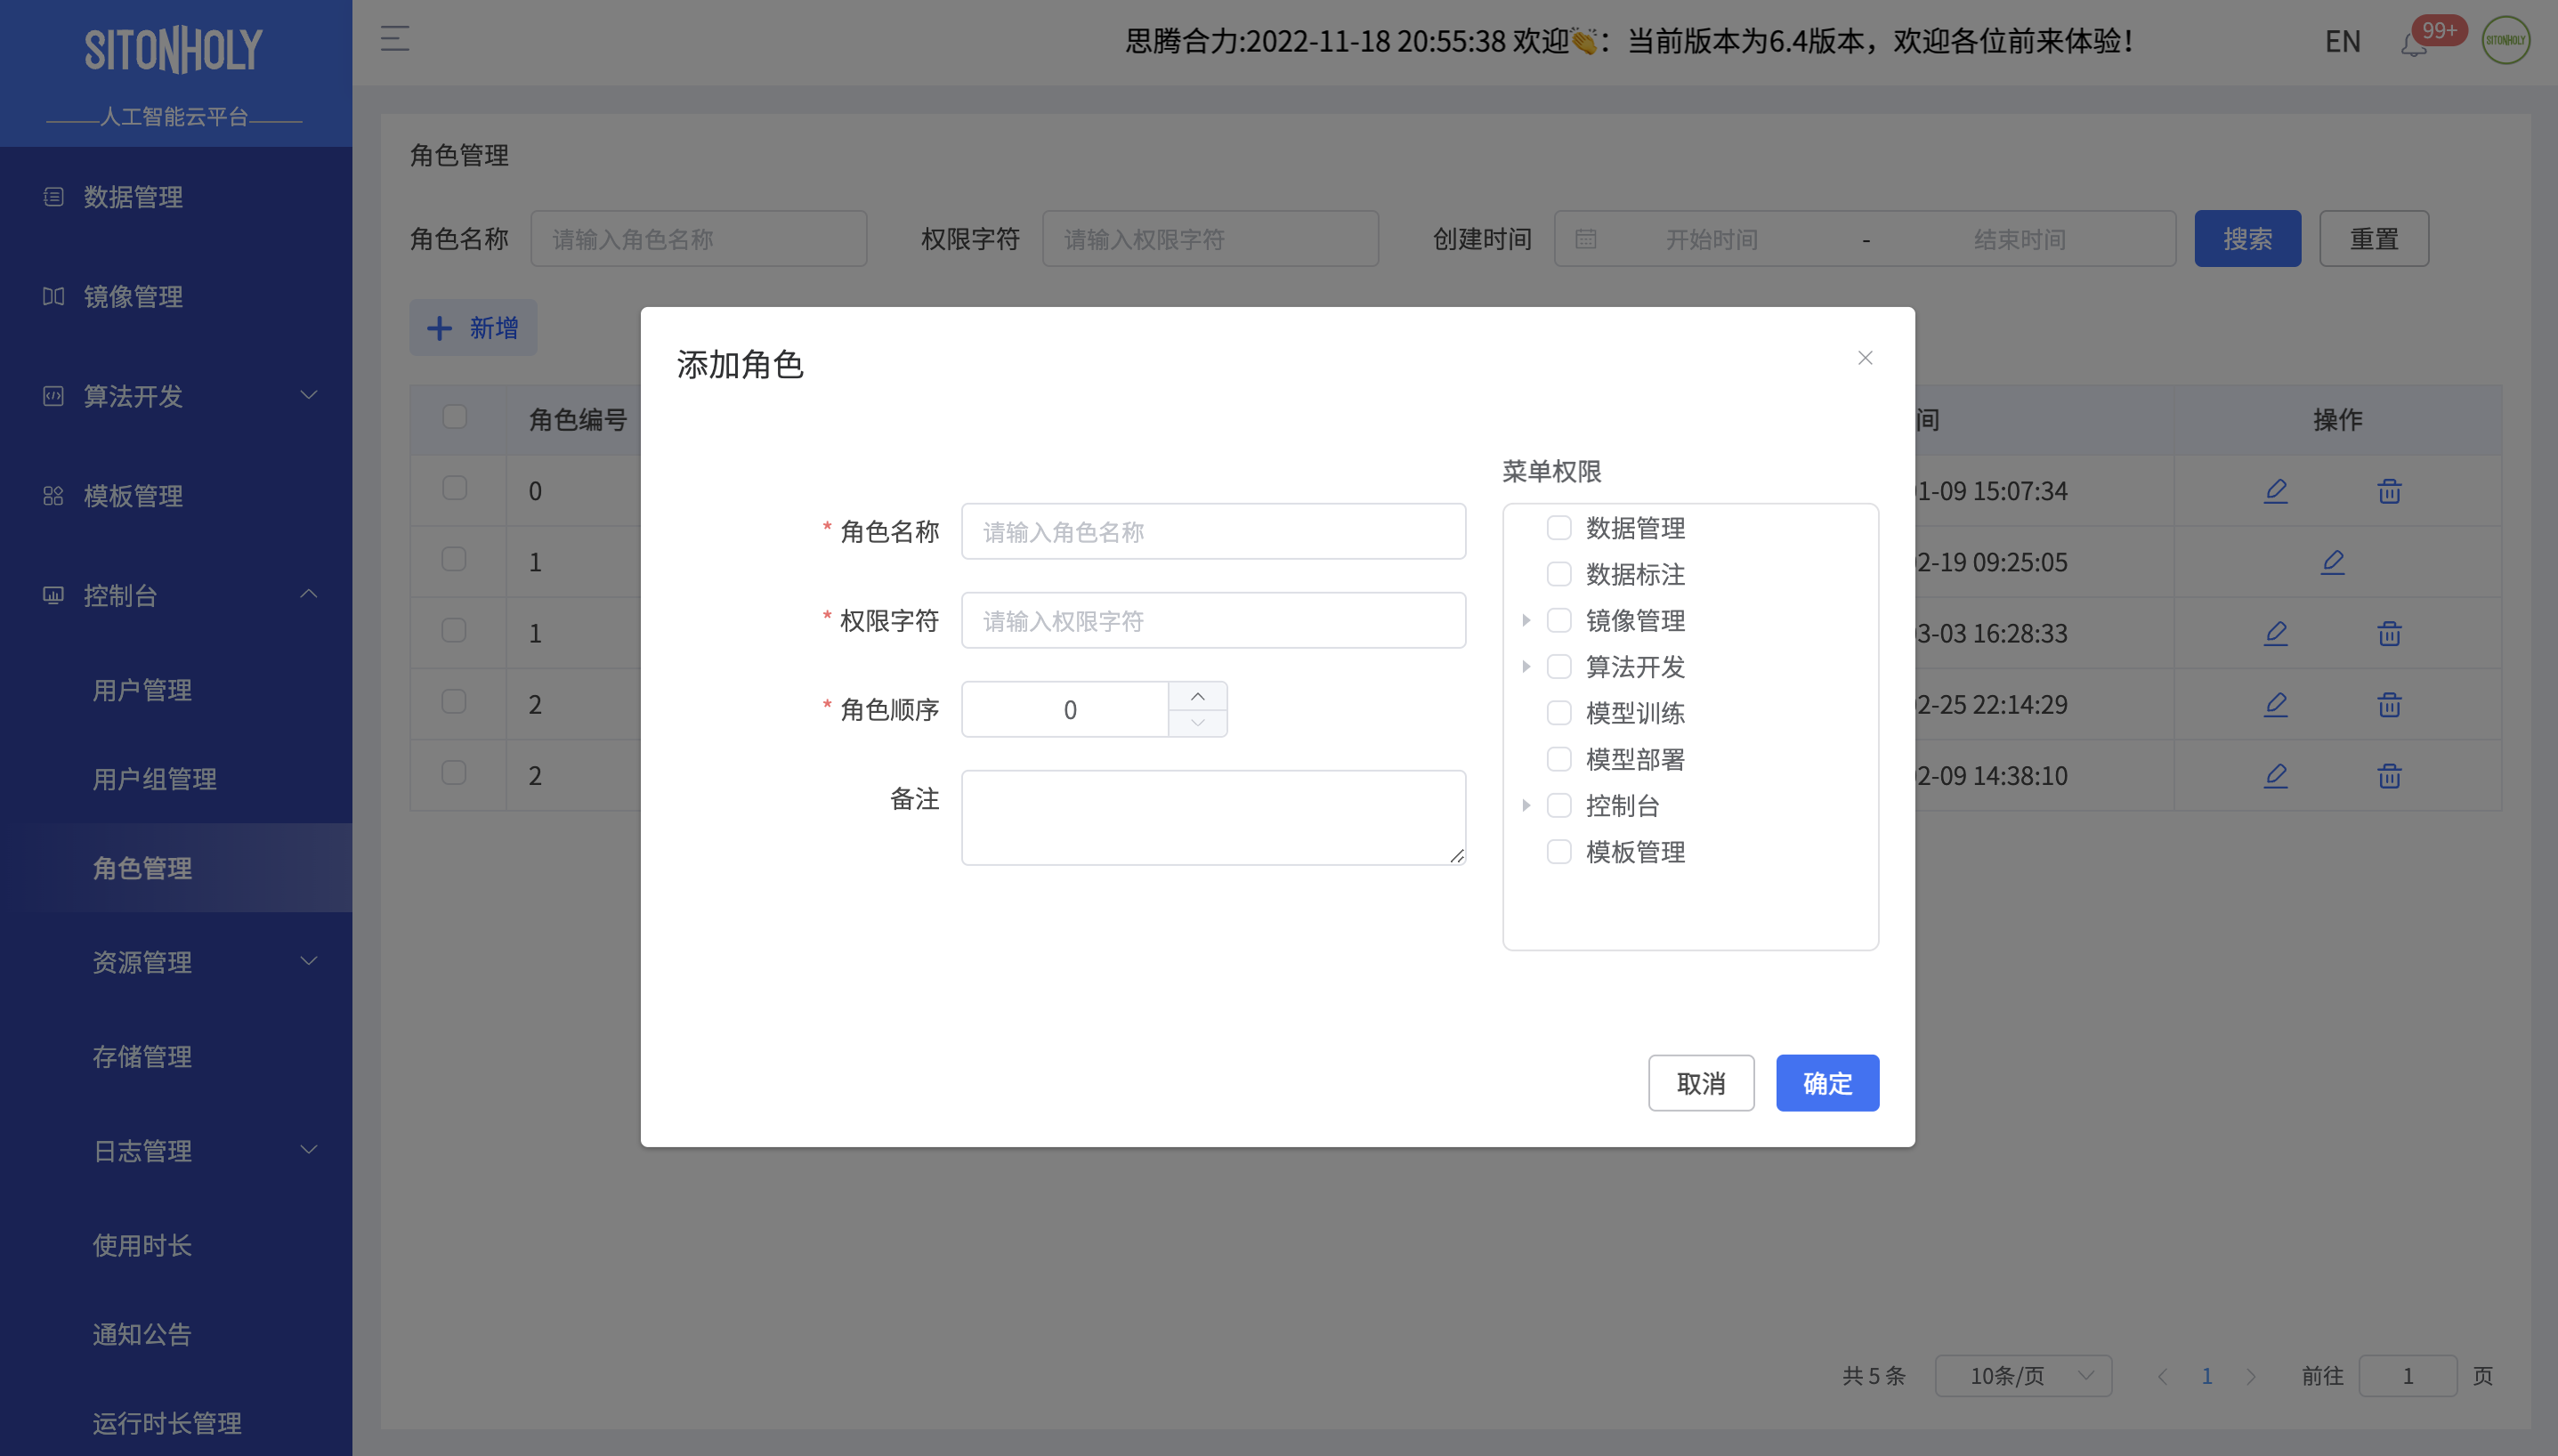This screenshot has height=1456, width=2558.
Task: Click the 取消 cancel button
Action: tap(1701, 1083)
